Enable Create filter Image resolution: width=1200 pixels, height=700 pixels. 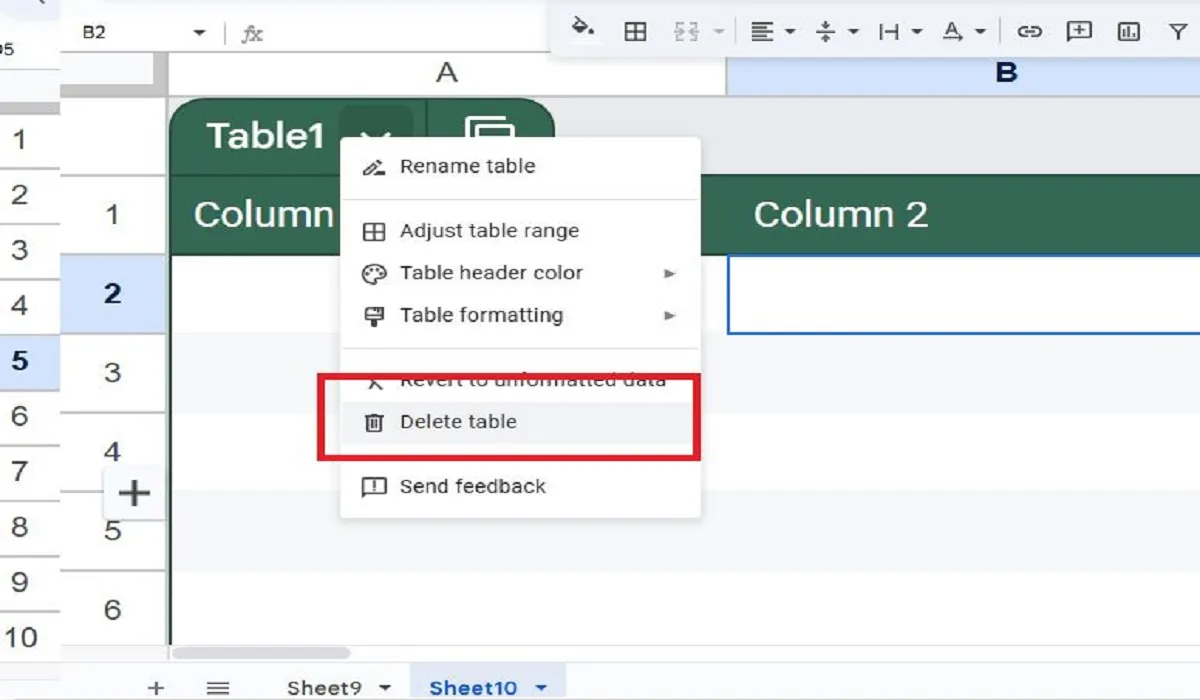coord(1178,31)
